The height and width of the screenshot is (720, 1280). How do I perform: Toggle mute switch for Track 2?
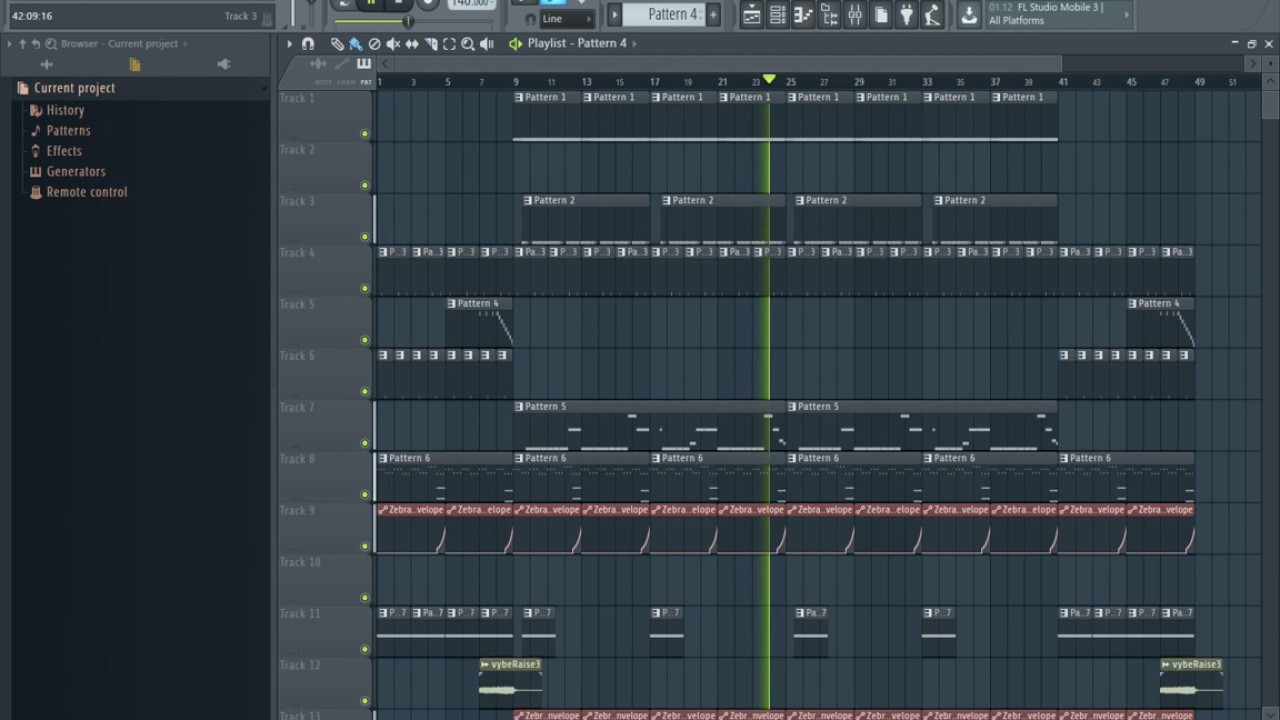(x=364, y=185)
